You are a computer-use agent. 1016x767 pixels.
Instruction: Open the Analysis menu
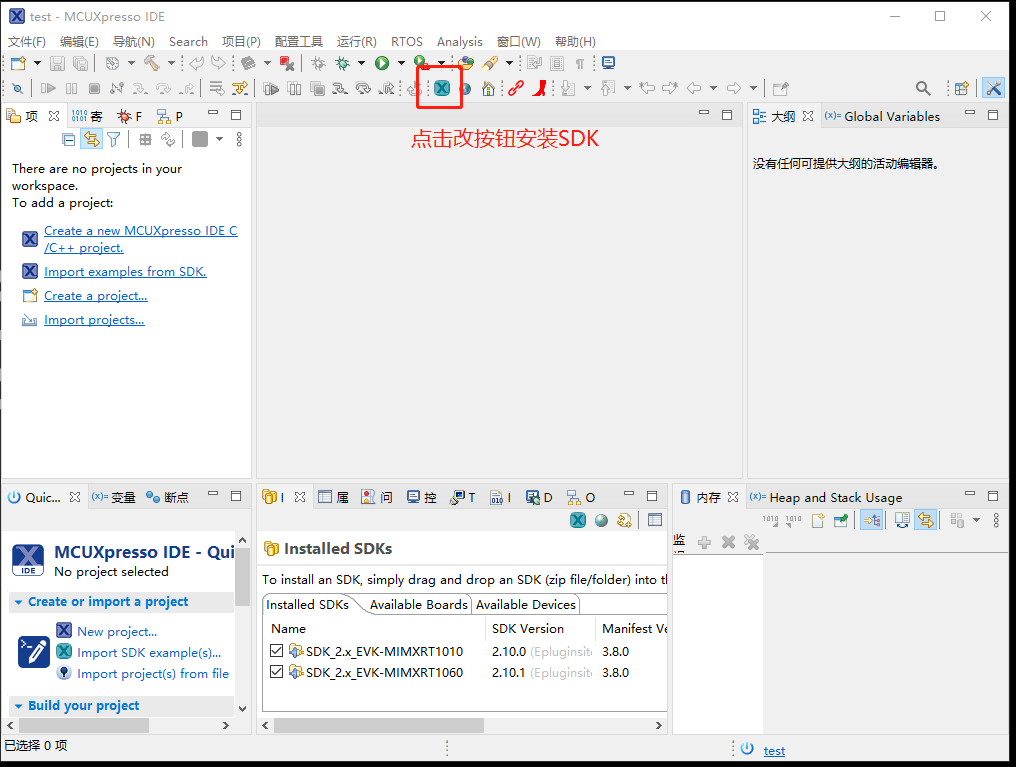pyautogui.click(x=459, y=41)
